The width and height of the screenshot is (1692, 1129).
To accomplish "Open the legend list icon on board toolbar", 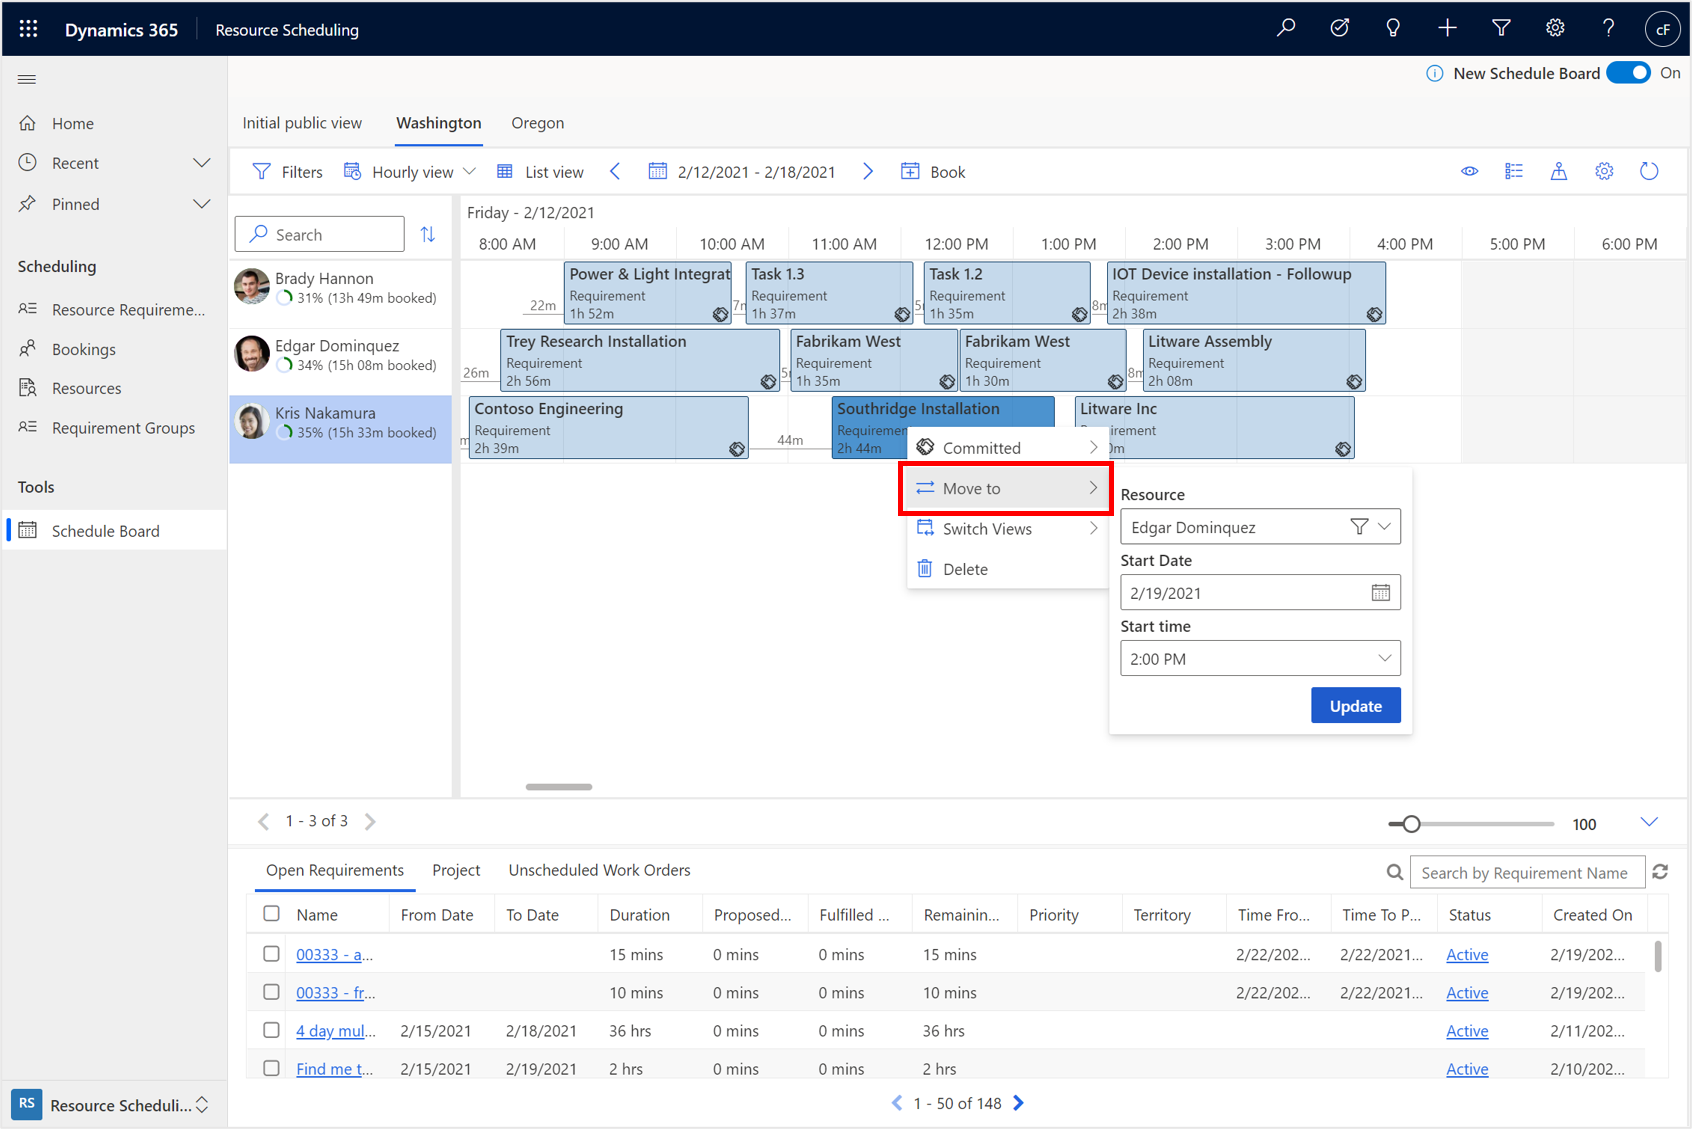I will [1514, 171].
